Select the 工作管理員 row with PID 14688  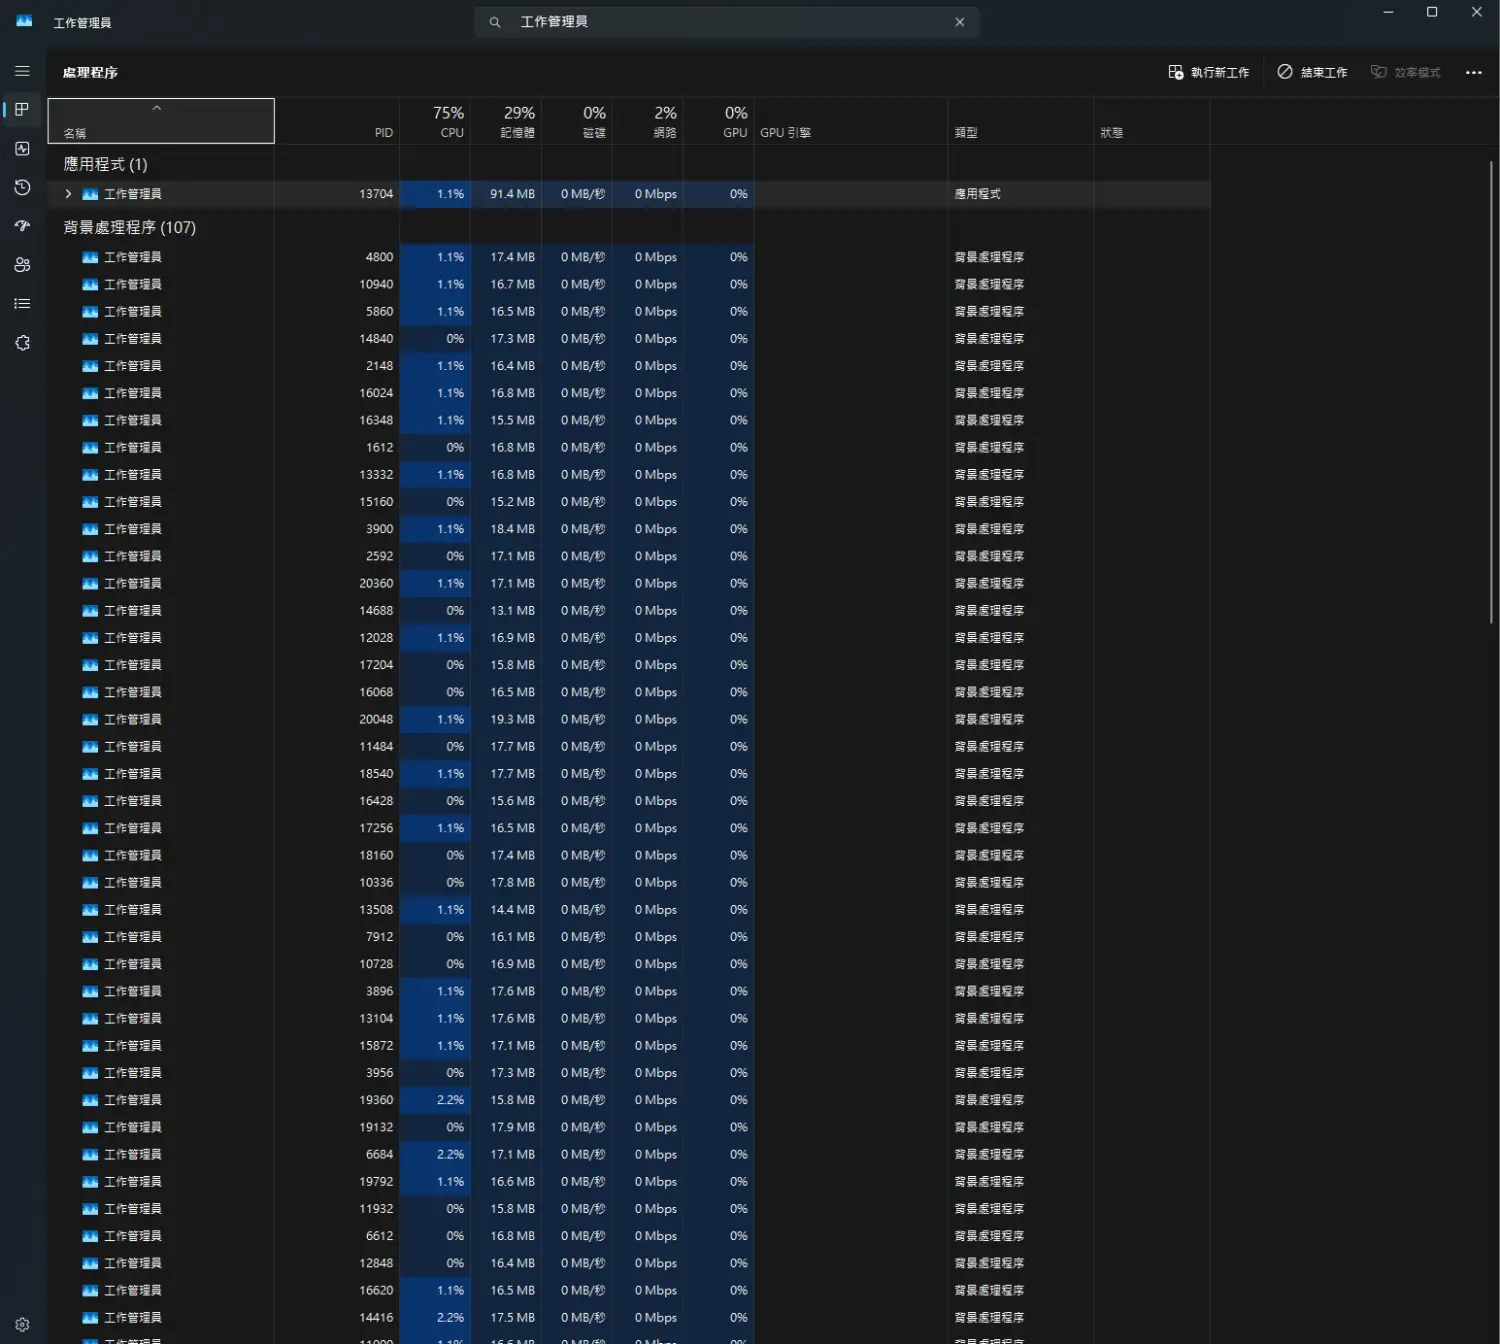(x=629, y=610)
